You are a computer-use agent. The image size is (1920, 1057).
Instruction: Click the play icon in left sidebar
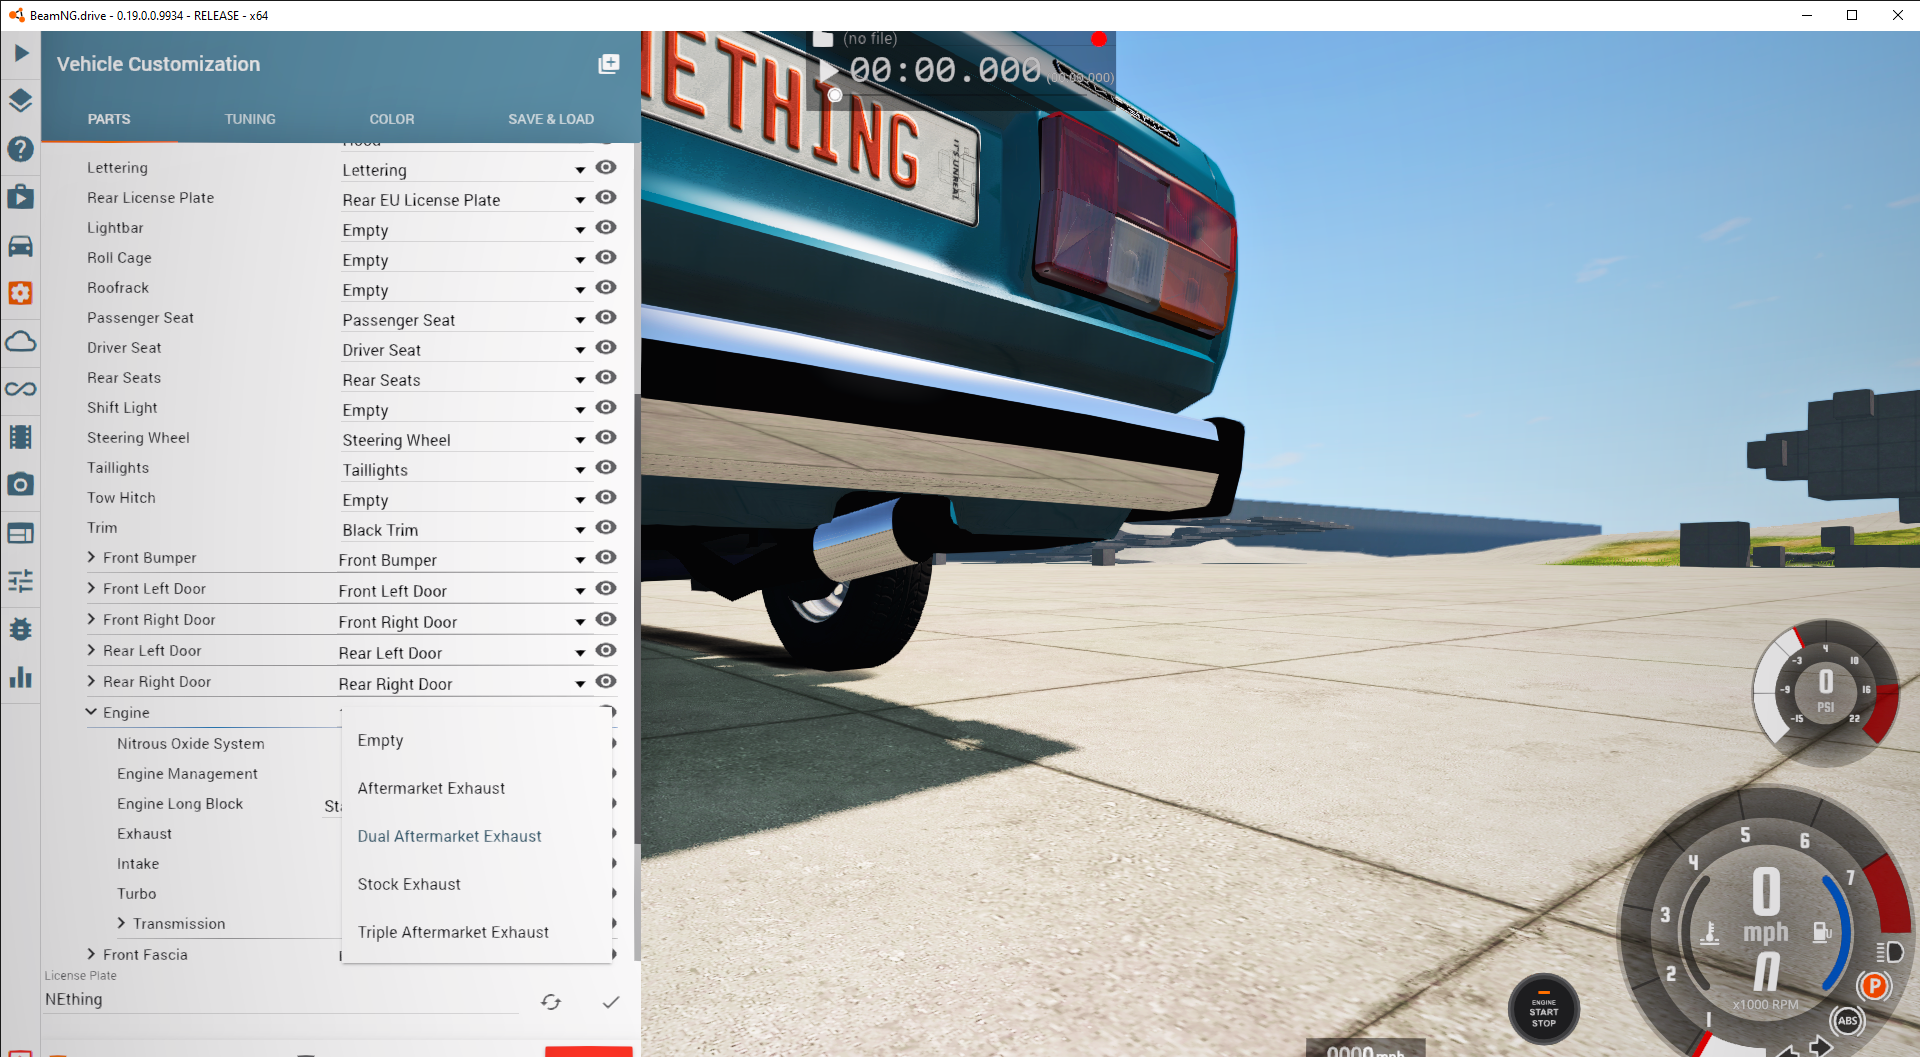tap(21, 52)
